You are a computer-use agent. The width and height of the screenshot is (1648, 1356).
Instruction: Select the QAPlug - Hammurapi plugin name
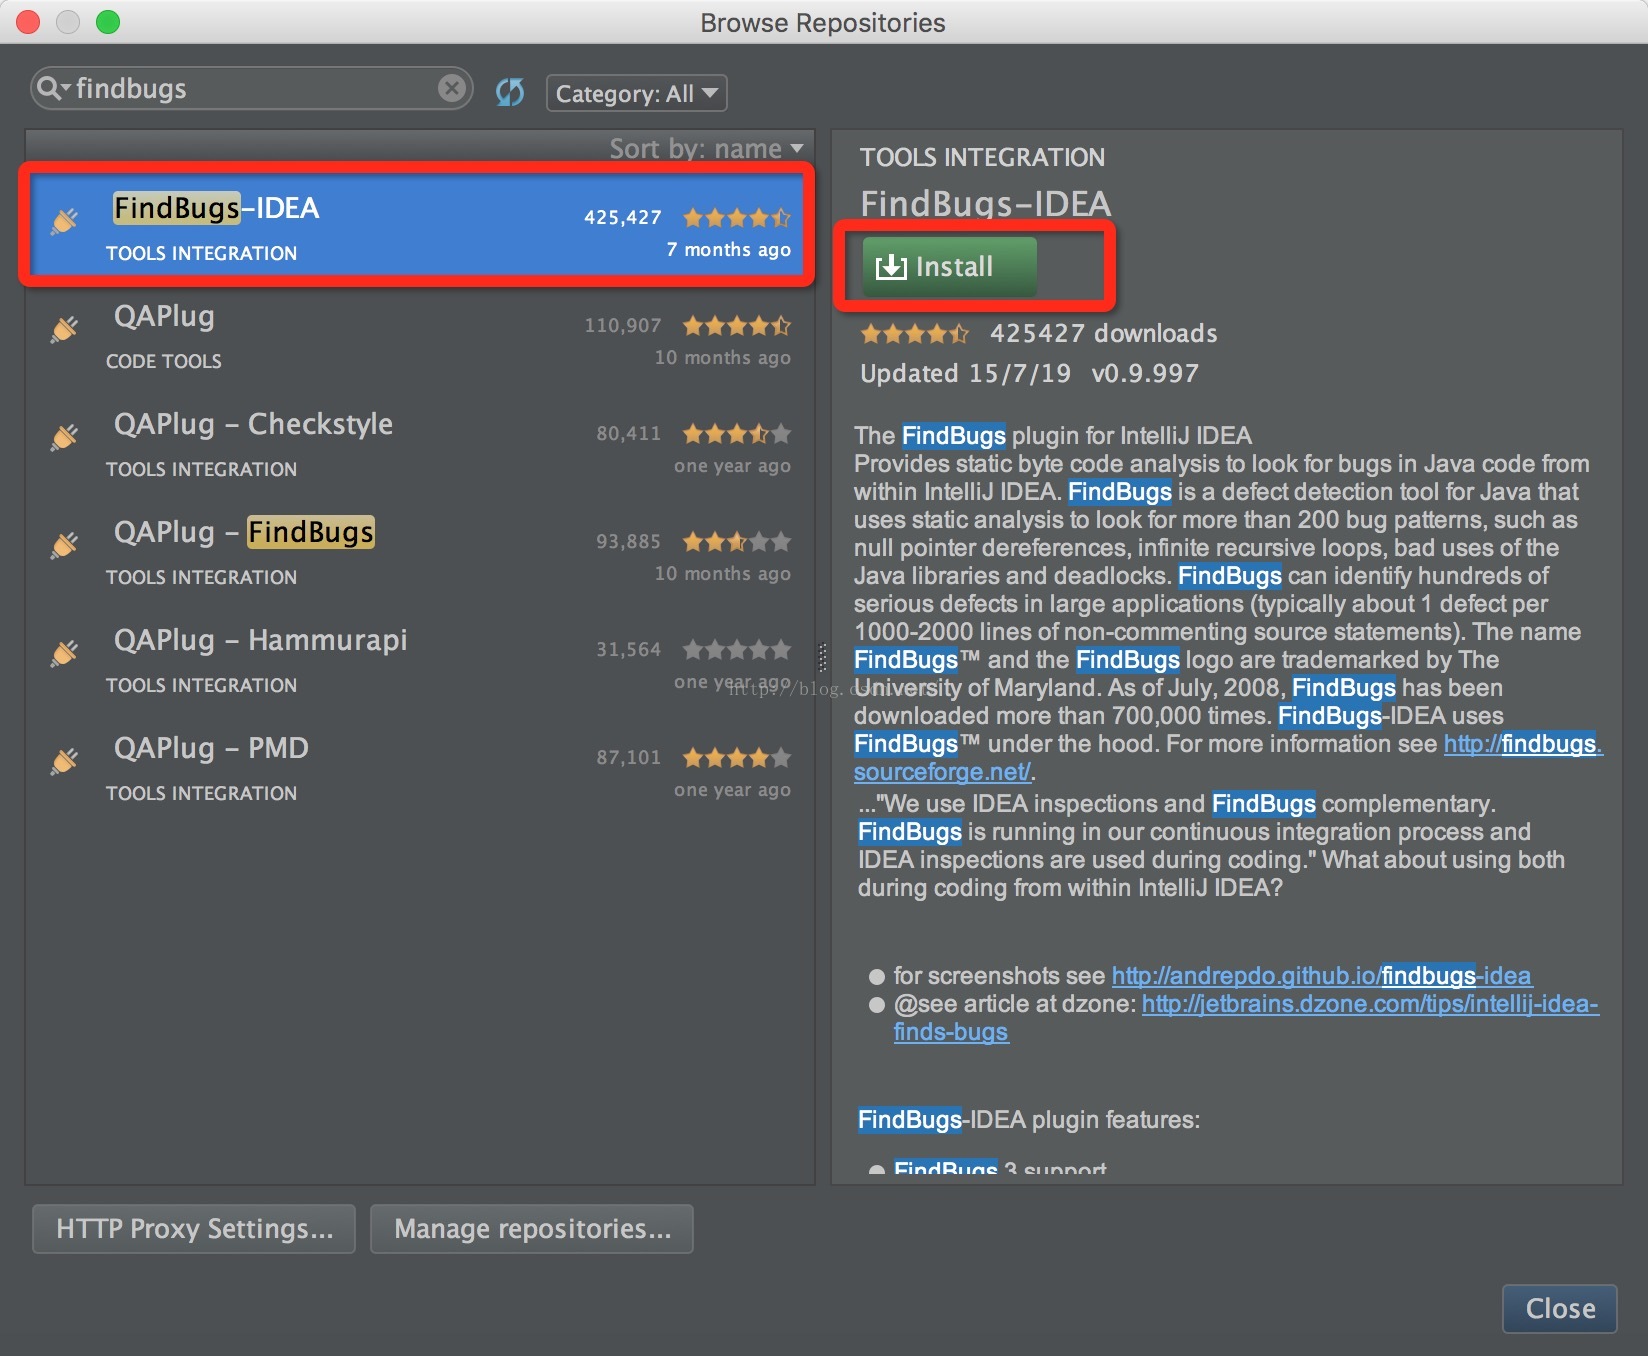pos(260,640)
